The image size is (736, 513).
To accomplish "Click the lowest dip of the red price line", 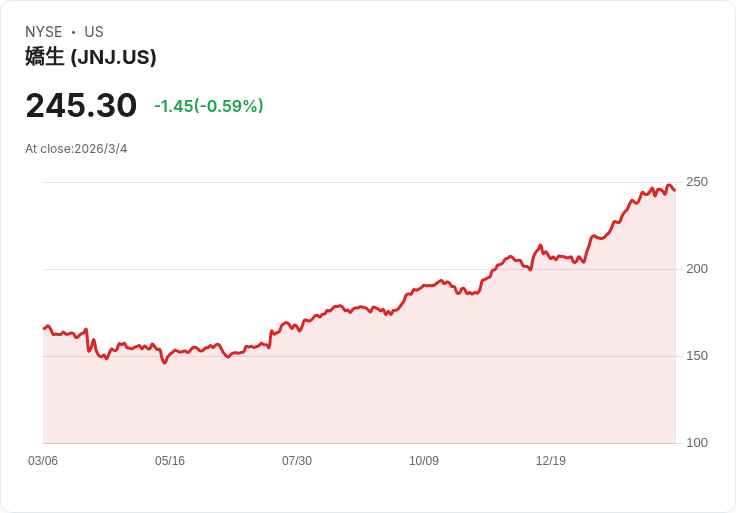I will (x=165, y=362).
